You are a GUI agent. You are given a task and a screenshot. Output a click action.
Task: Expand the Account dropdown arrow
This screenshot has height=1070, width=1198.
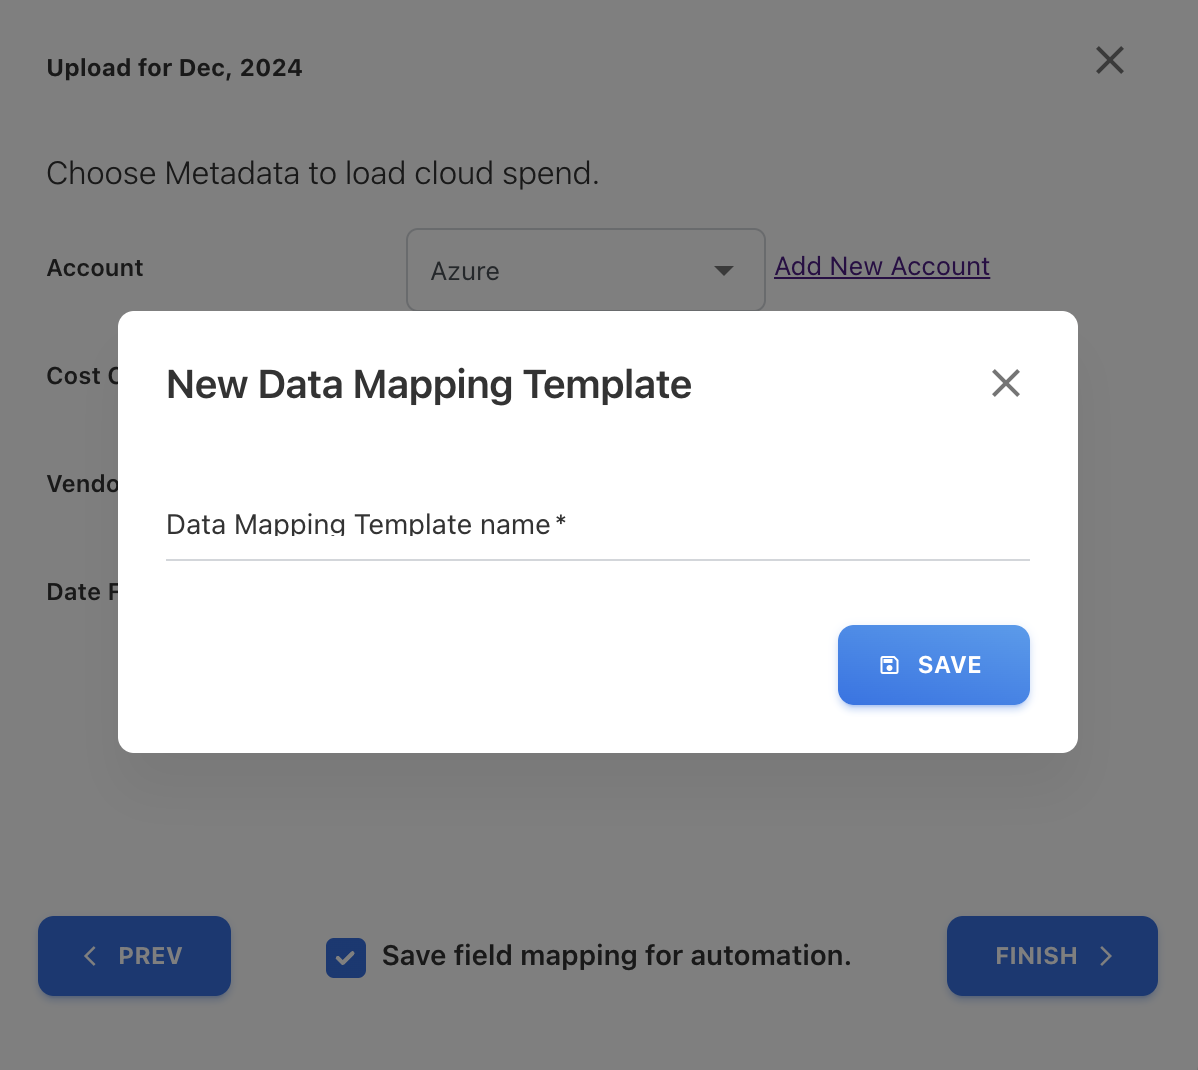(724, 271)
